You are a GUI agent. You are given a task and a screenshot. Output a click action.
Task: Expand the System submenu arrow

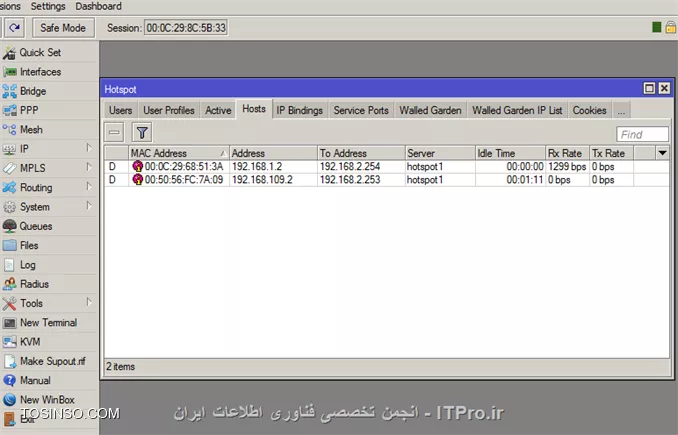89,206
